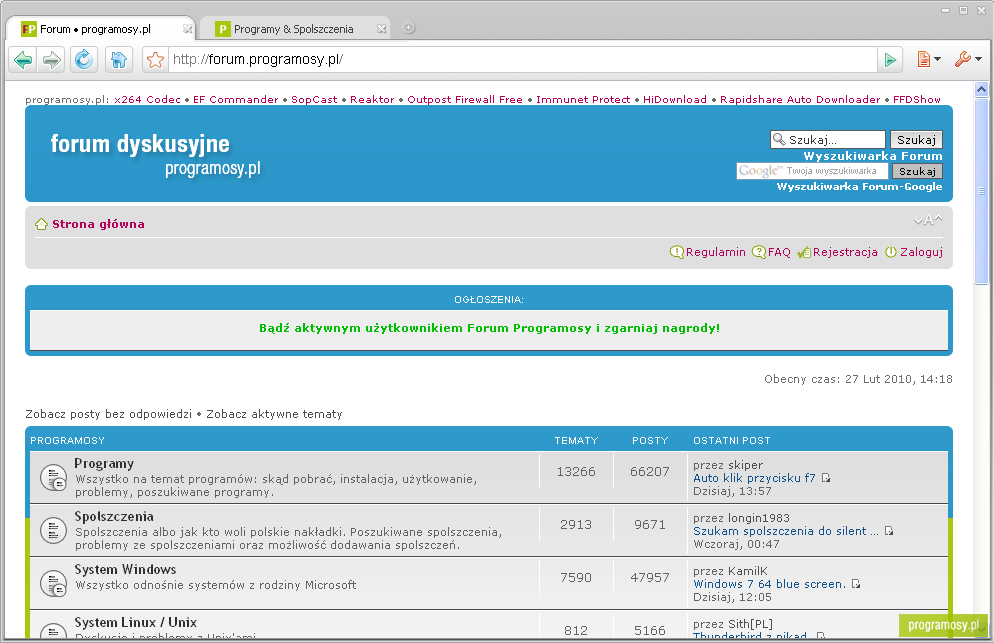
Task: Open topic Auto klik przycisku f7
Action: point(754,478)
